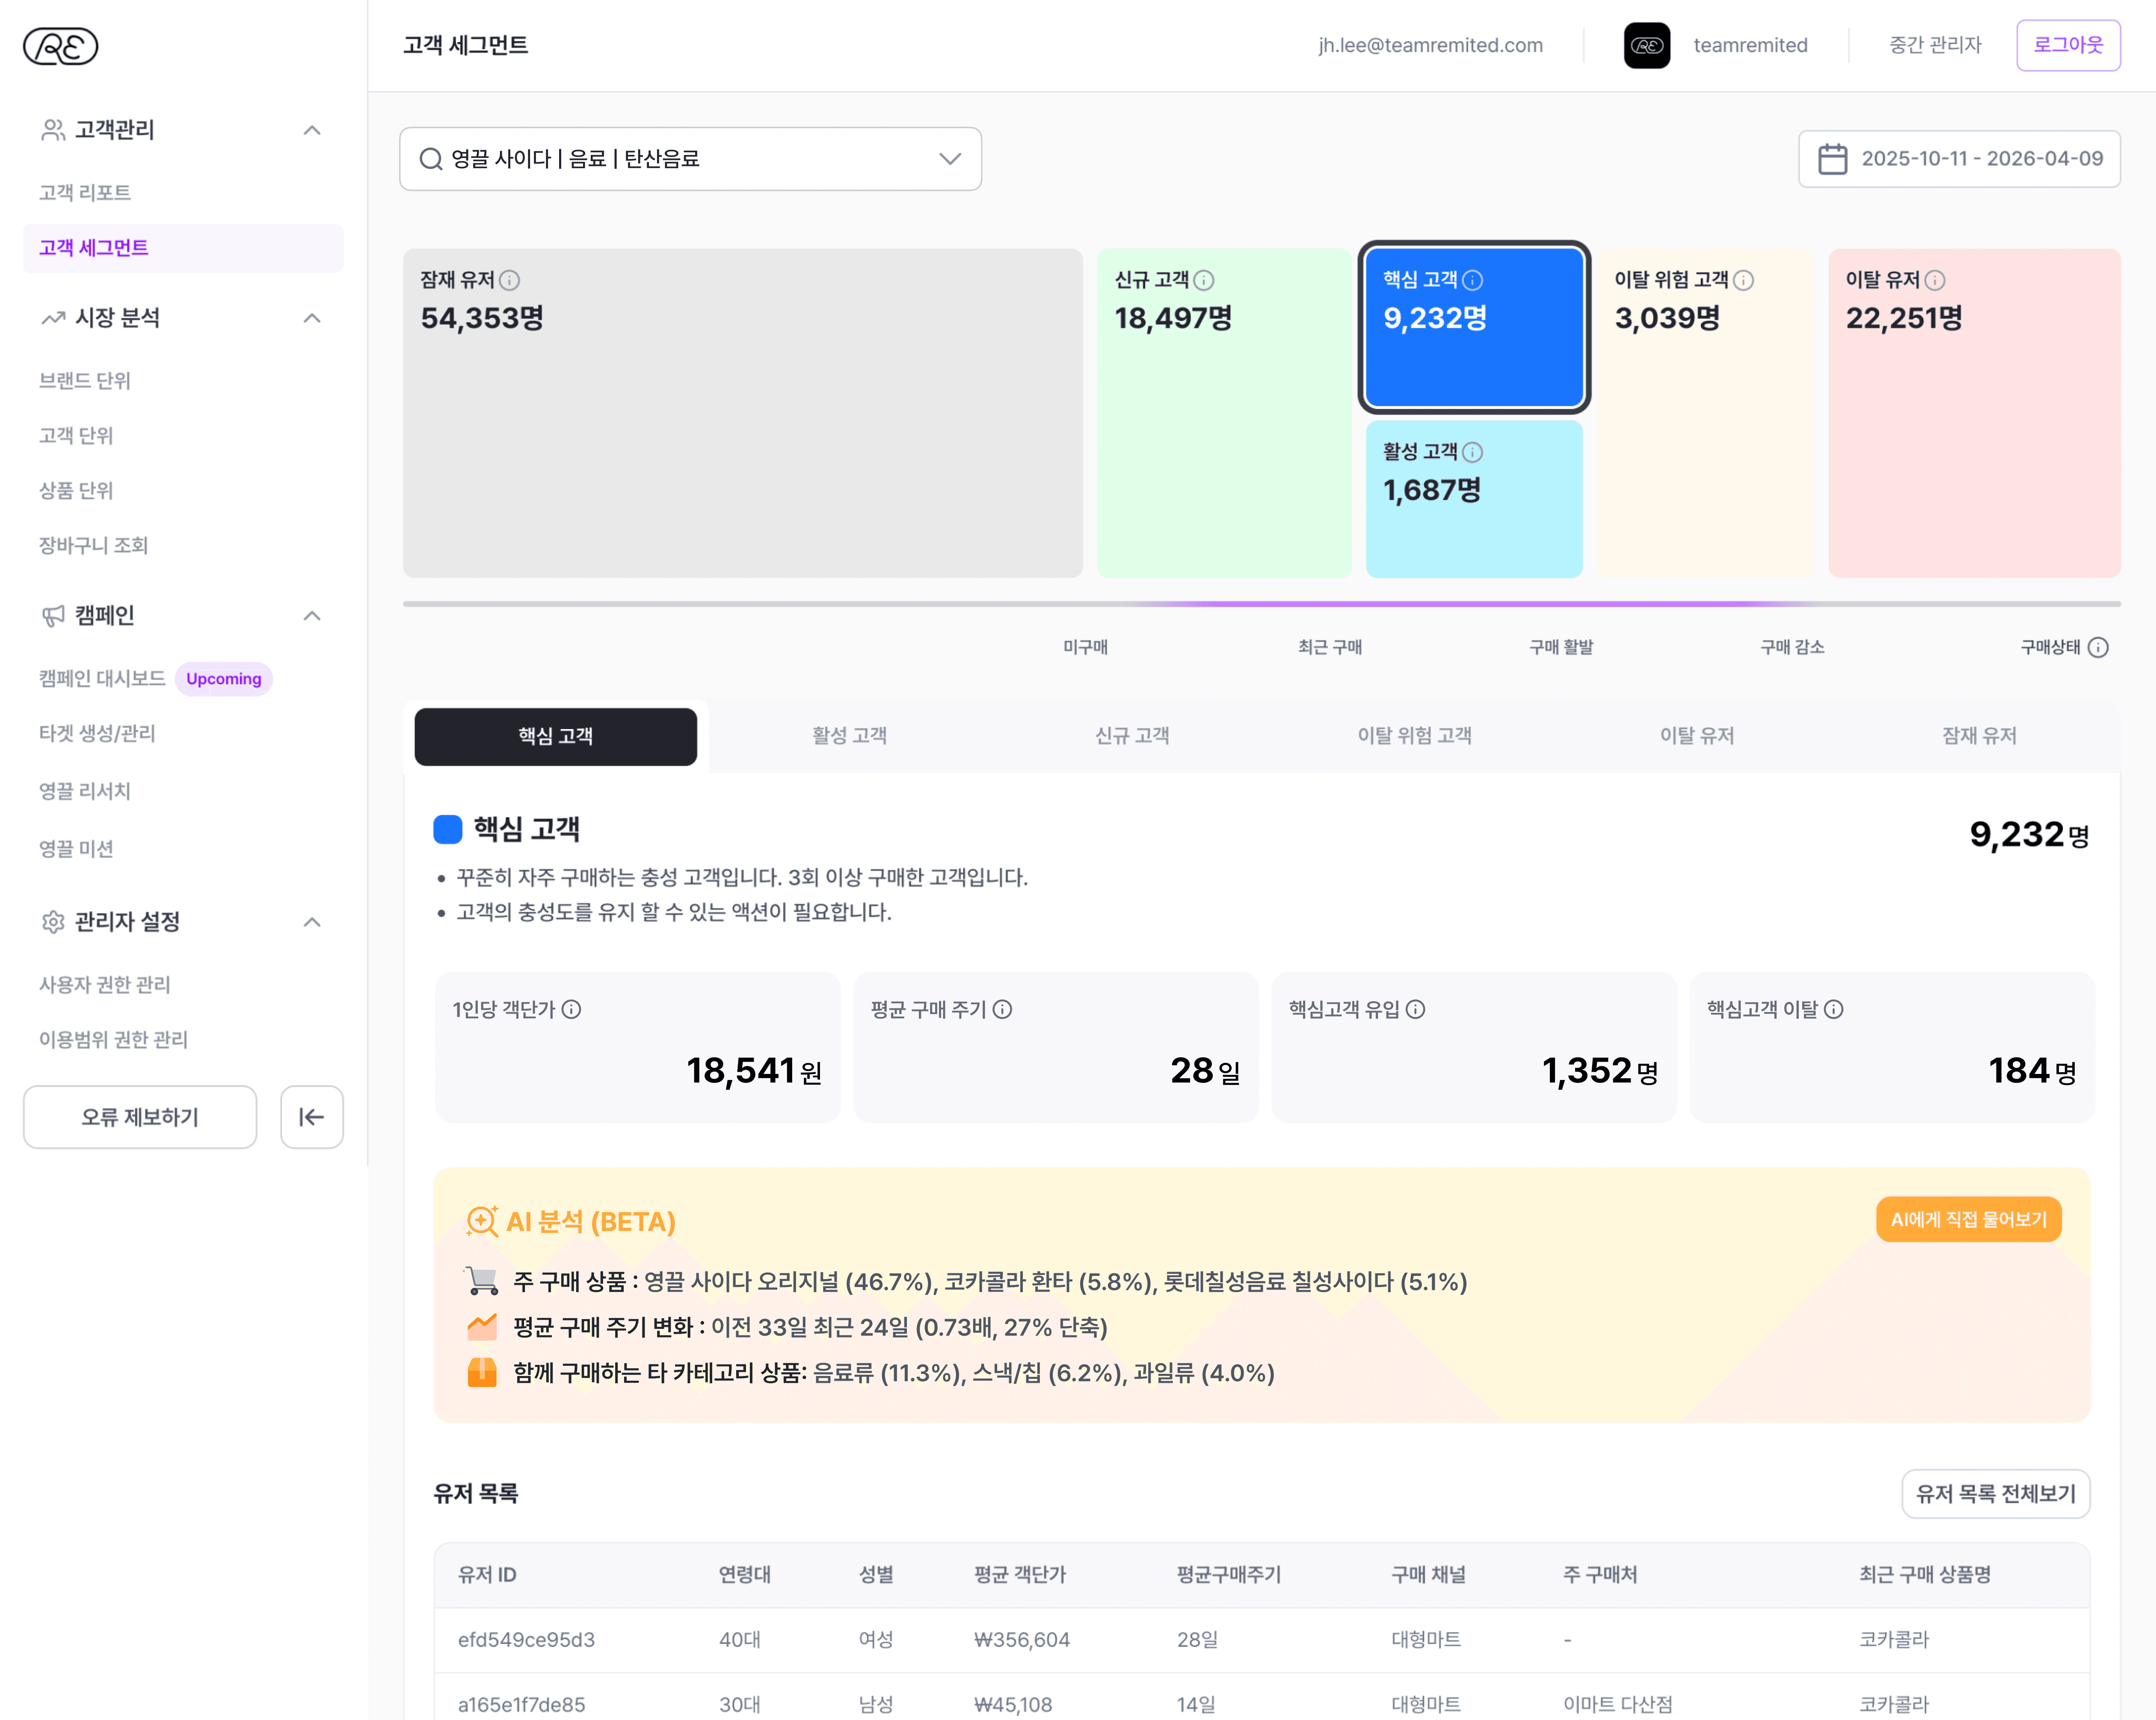The height and width of the screenshot is (1720, 2156).
Task: Collapse the 캠페인 sidebar section
Action: coord(312,615)
